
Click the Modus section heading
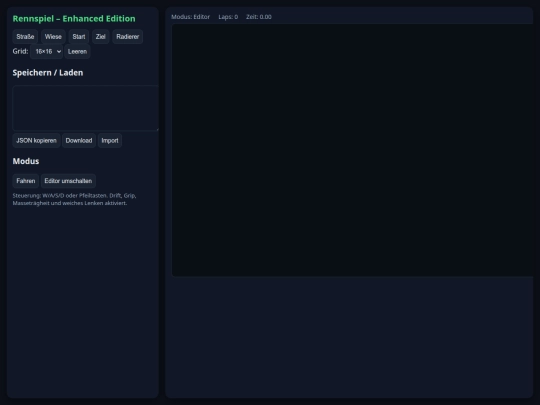click(x=26, y=161)
